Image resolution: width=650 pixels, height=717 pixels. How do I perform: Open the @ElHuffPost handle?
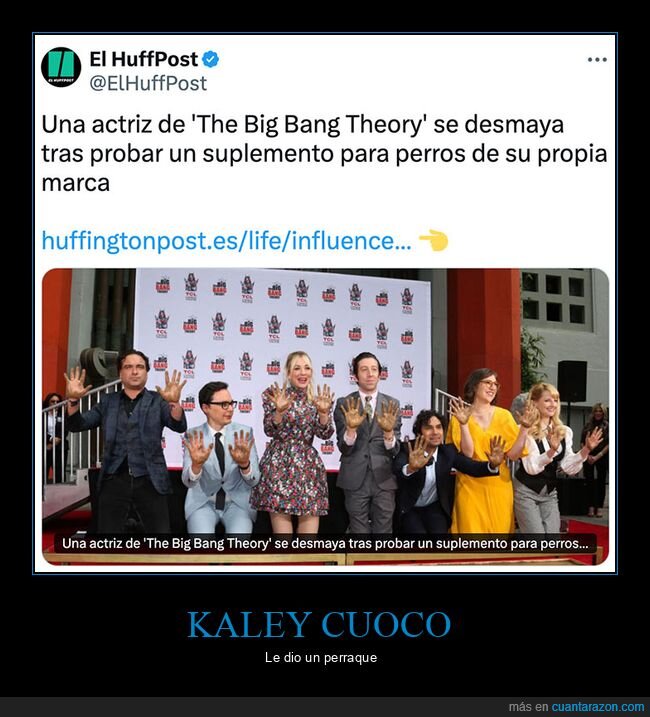(148, 83)
